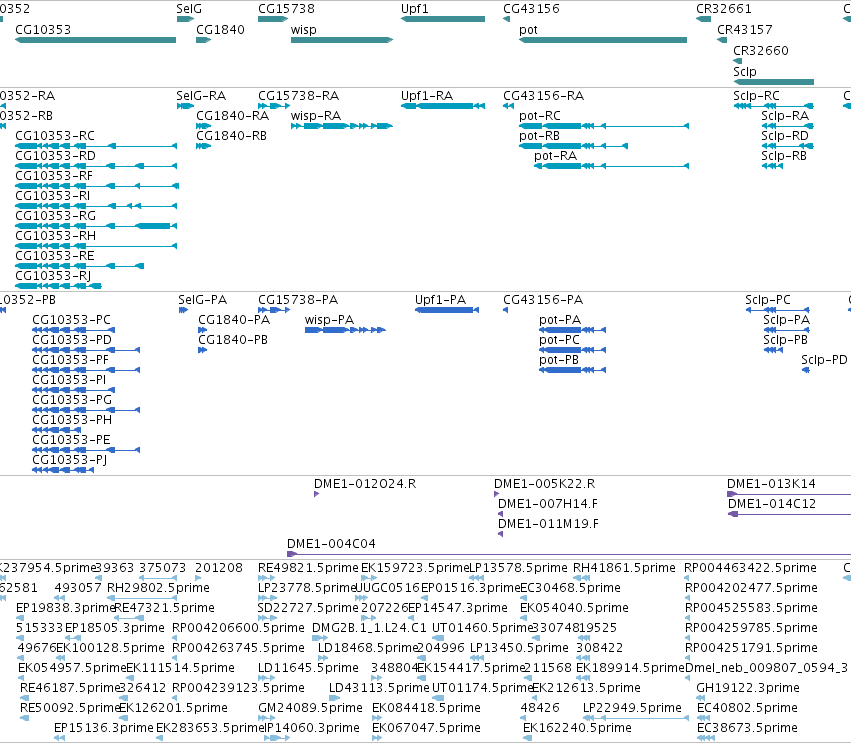This screenshot has width=851, height=743.
Task: Select transcript CG10353-RD
Action: 96,166
